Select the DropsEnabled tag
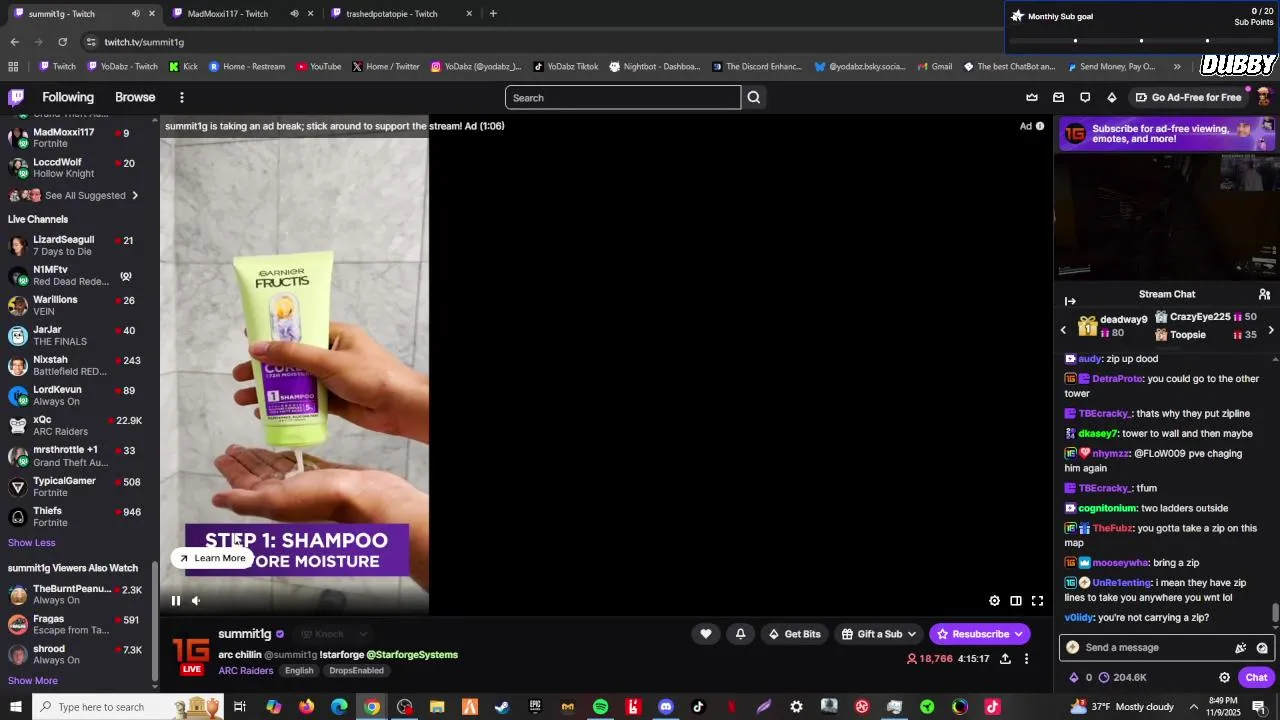 356,671
